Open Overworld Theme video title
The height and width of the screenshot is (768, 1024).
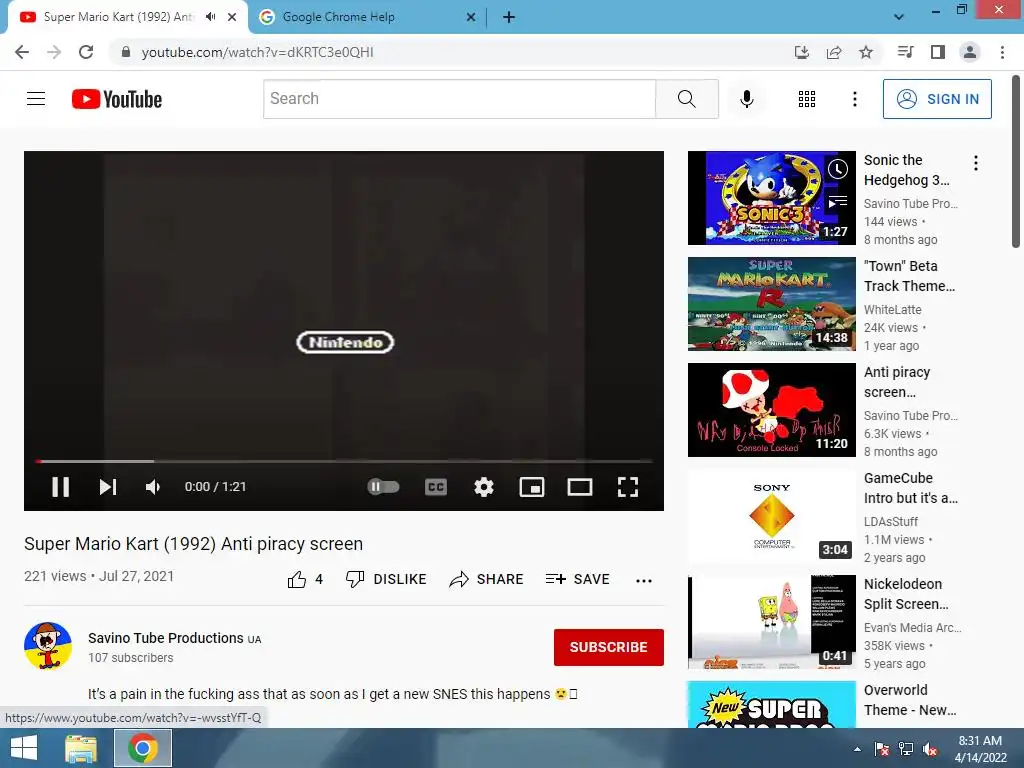[910, 700]
